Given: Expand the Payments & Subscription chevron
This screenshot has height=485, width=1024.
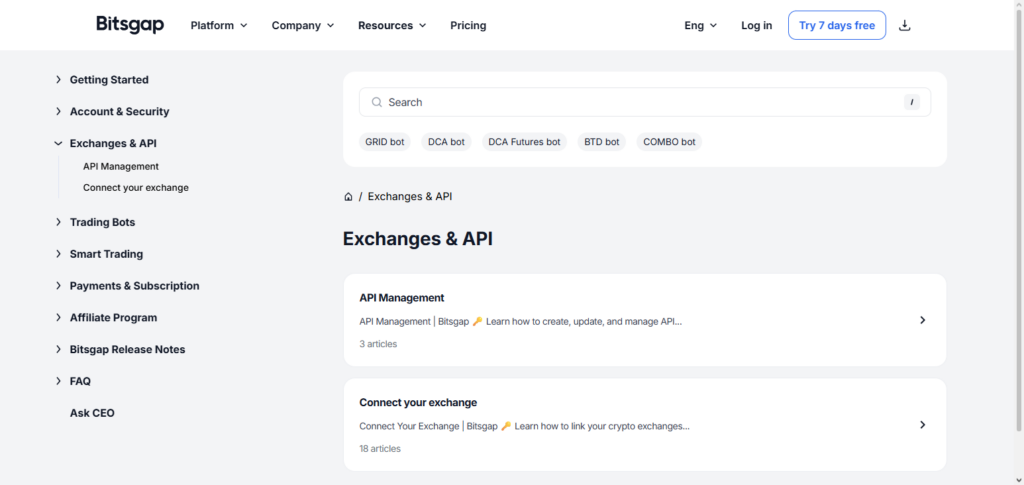Looking at the screenshot, I should pos(58,286).
